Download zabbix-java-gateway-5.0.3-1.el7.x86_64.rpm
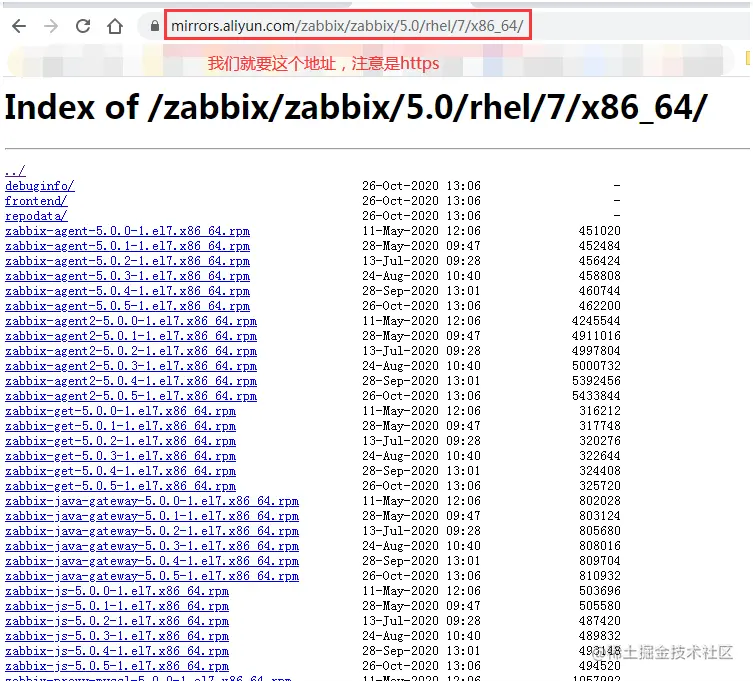753x681 pixels. click(152, 546)
